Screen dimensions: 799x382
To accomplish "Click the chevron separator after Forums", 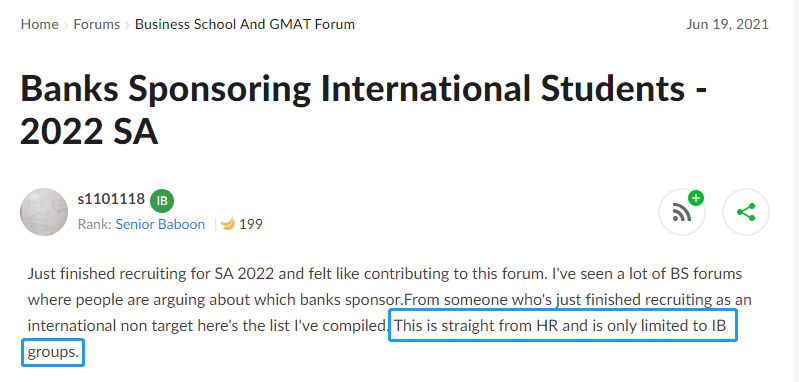I will [x=127, y=24].
